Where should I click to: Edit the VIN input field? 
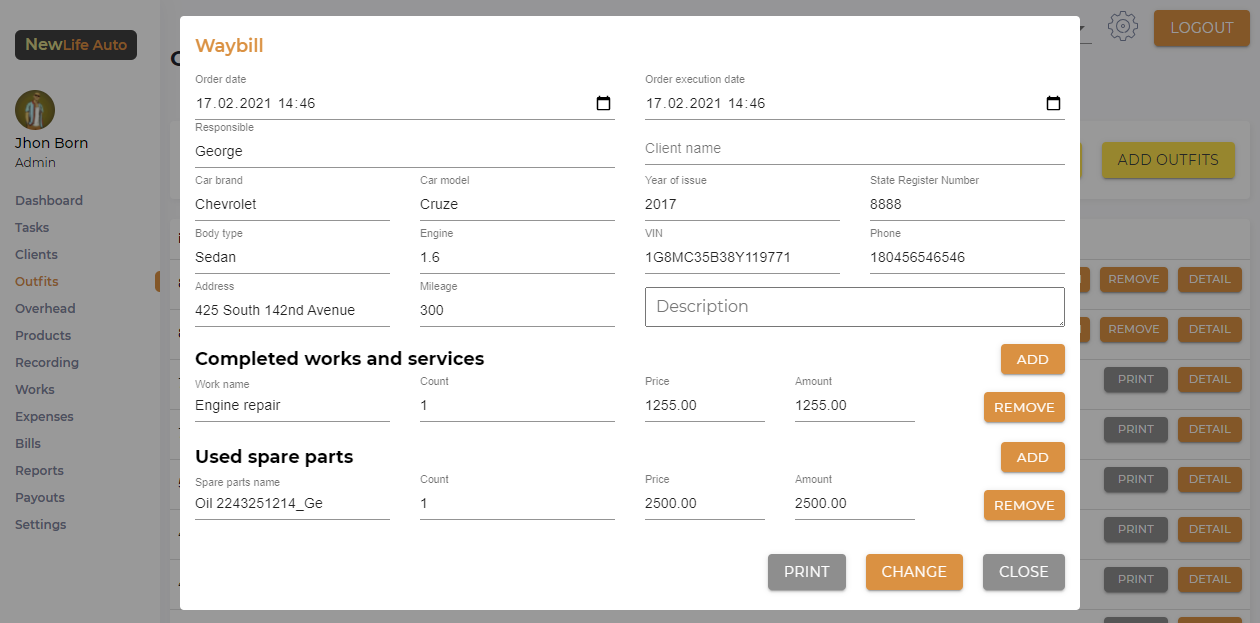coord(742,257)
